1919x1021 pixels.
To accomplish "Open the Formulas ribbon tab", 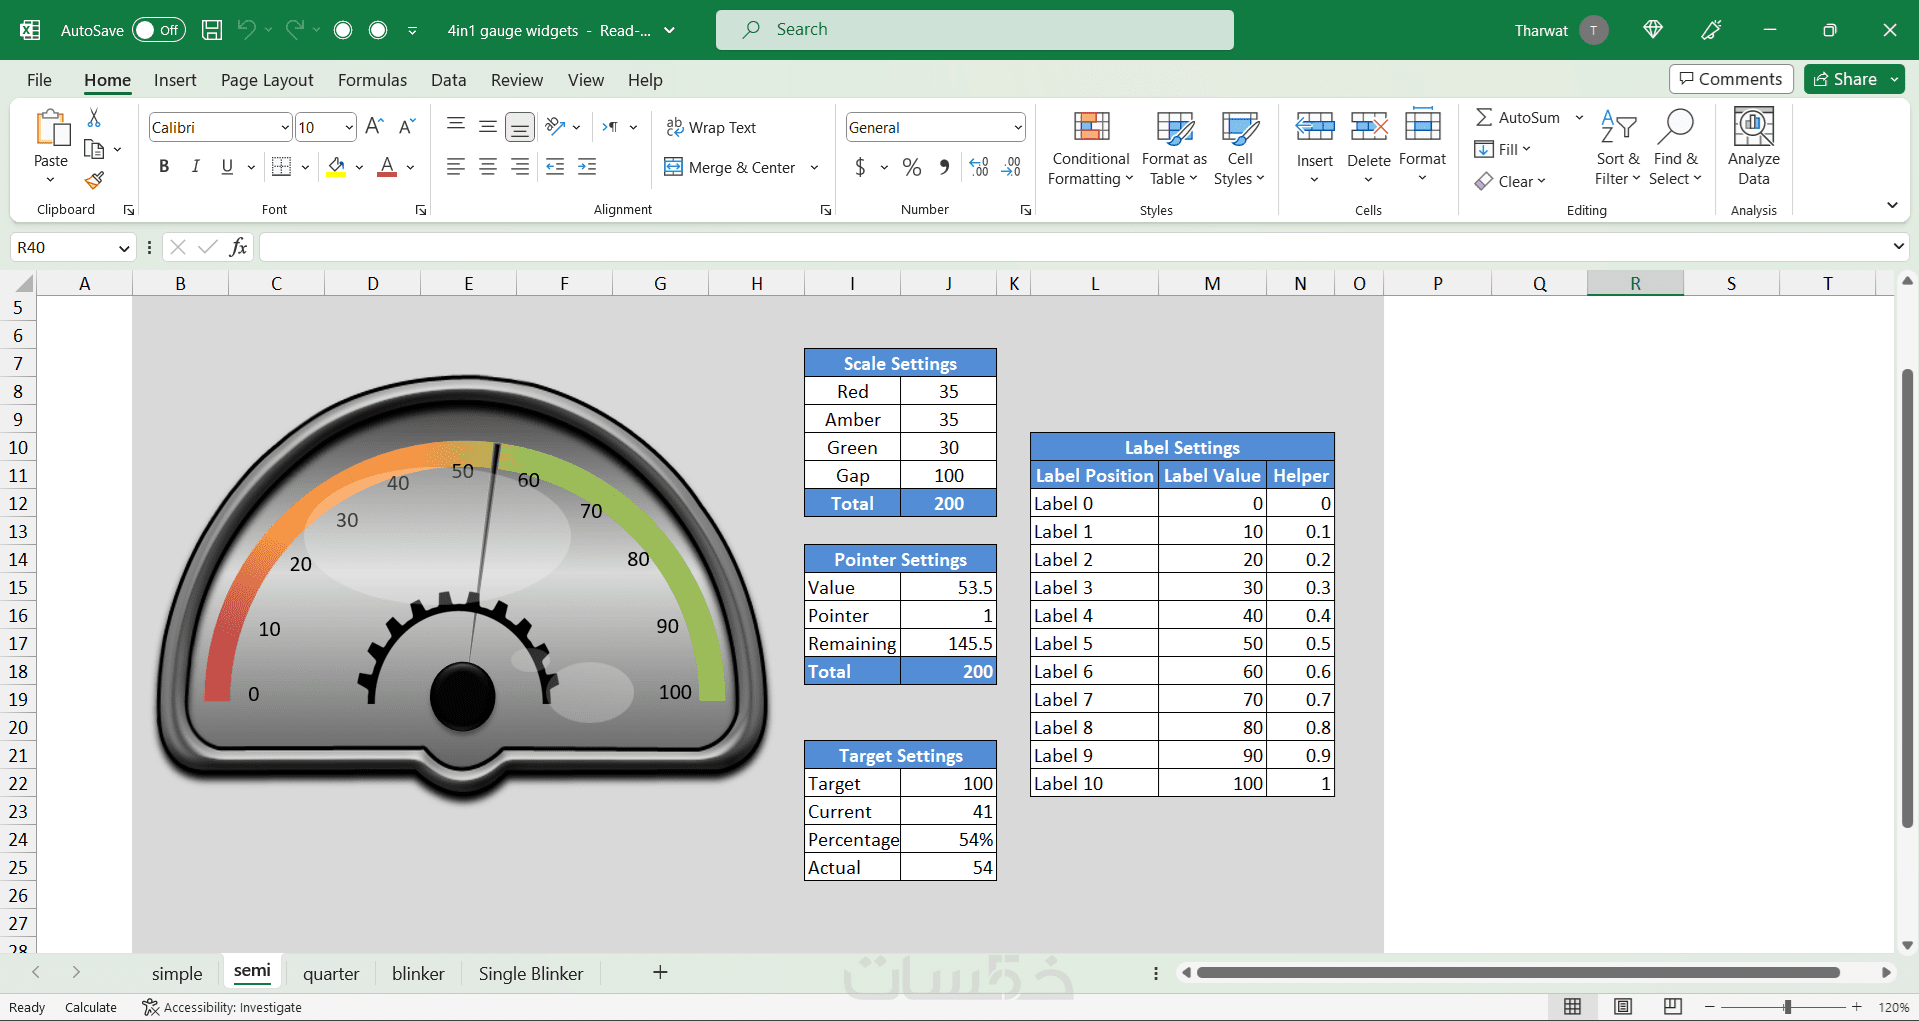I will pos(372,80).
